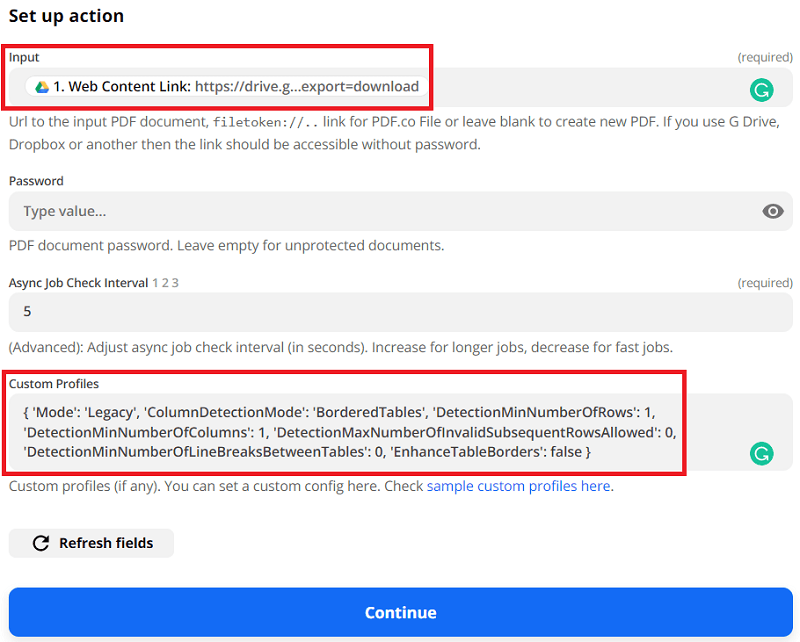The width and height of the screenshot is (800, 642).
Task: Click the Grammarly icon beside the Input field
Action: tap(761, 89)
